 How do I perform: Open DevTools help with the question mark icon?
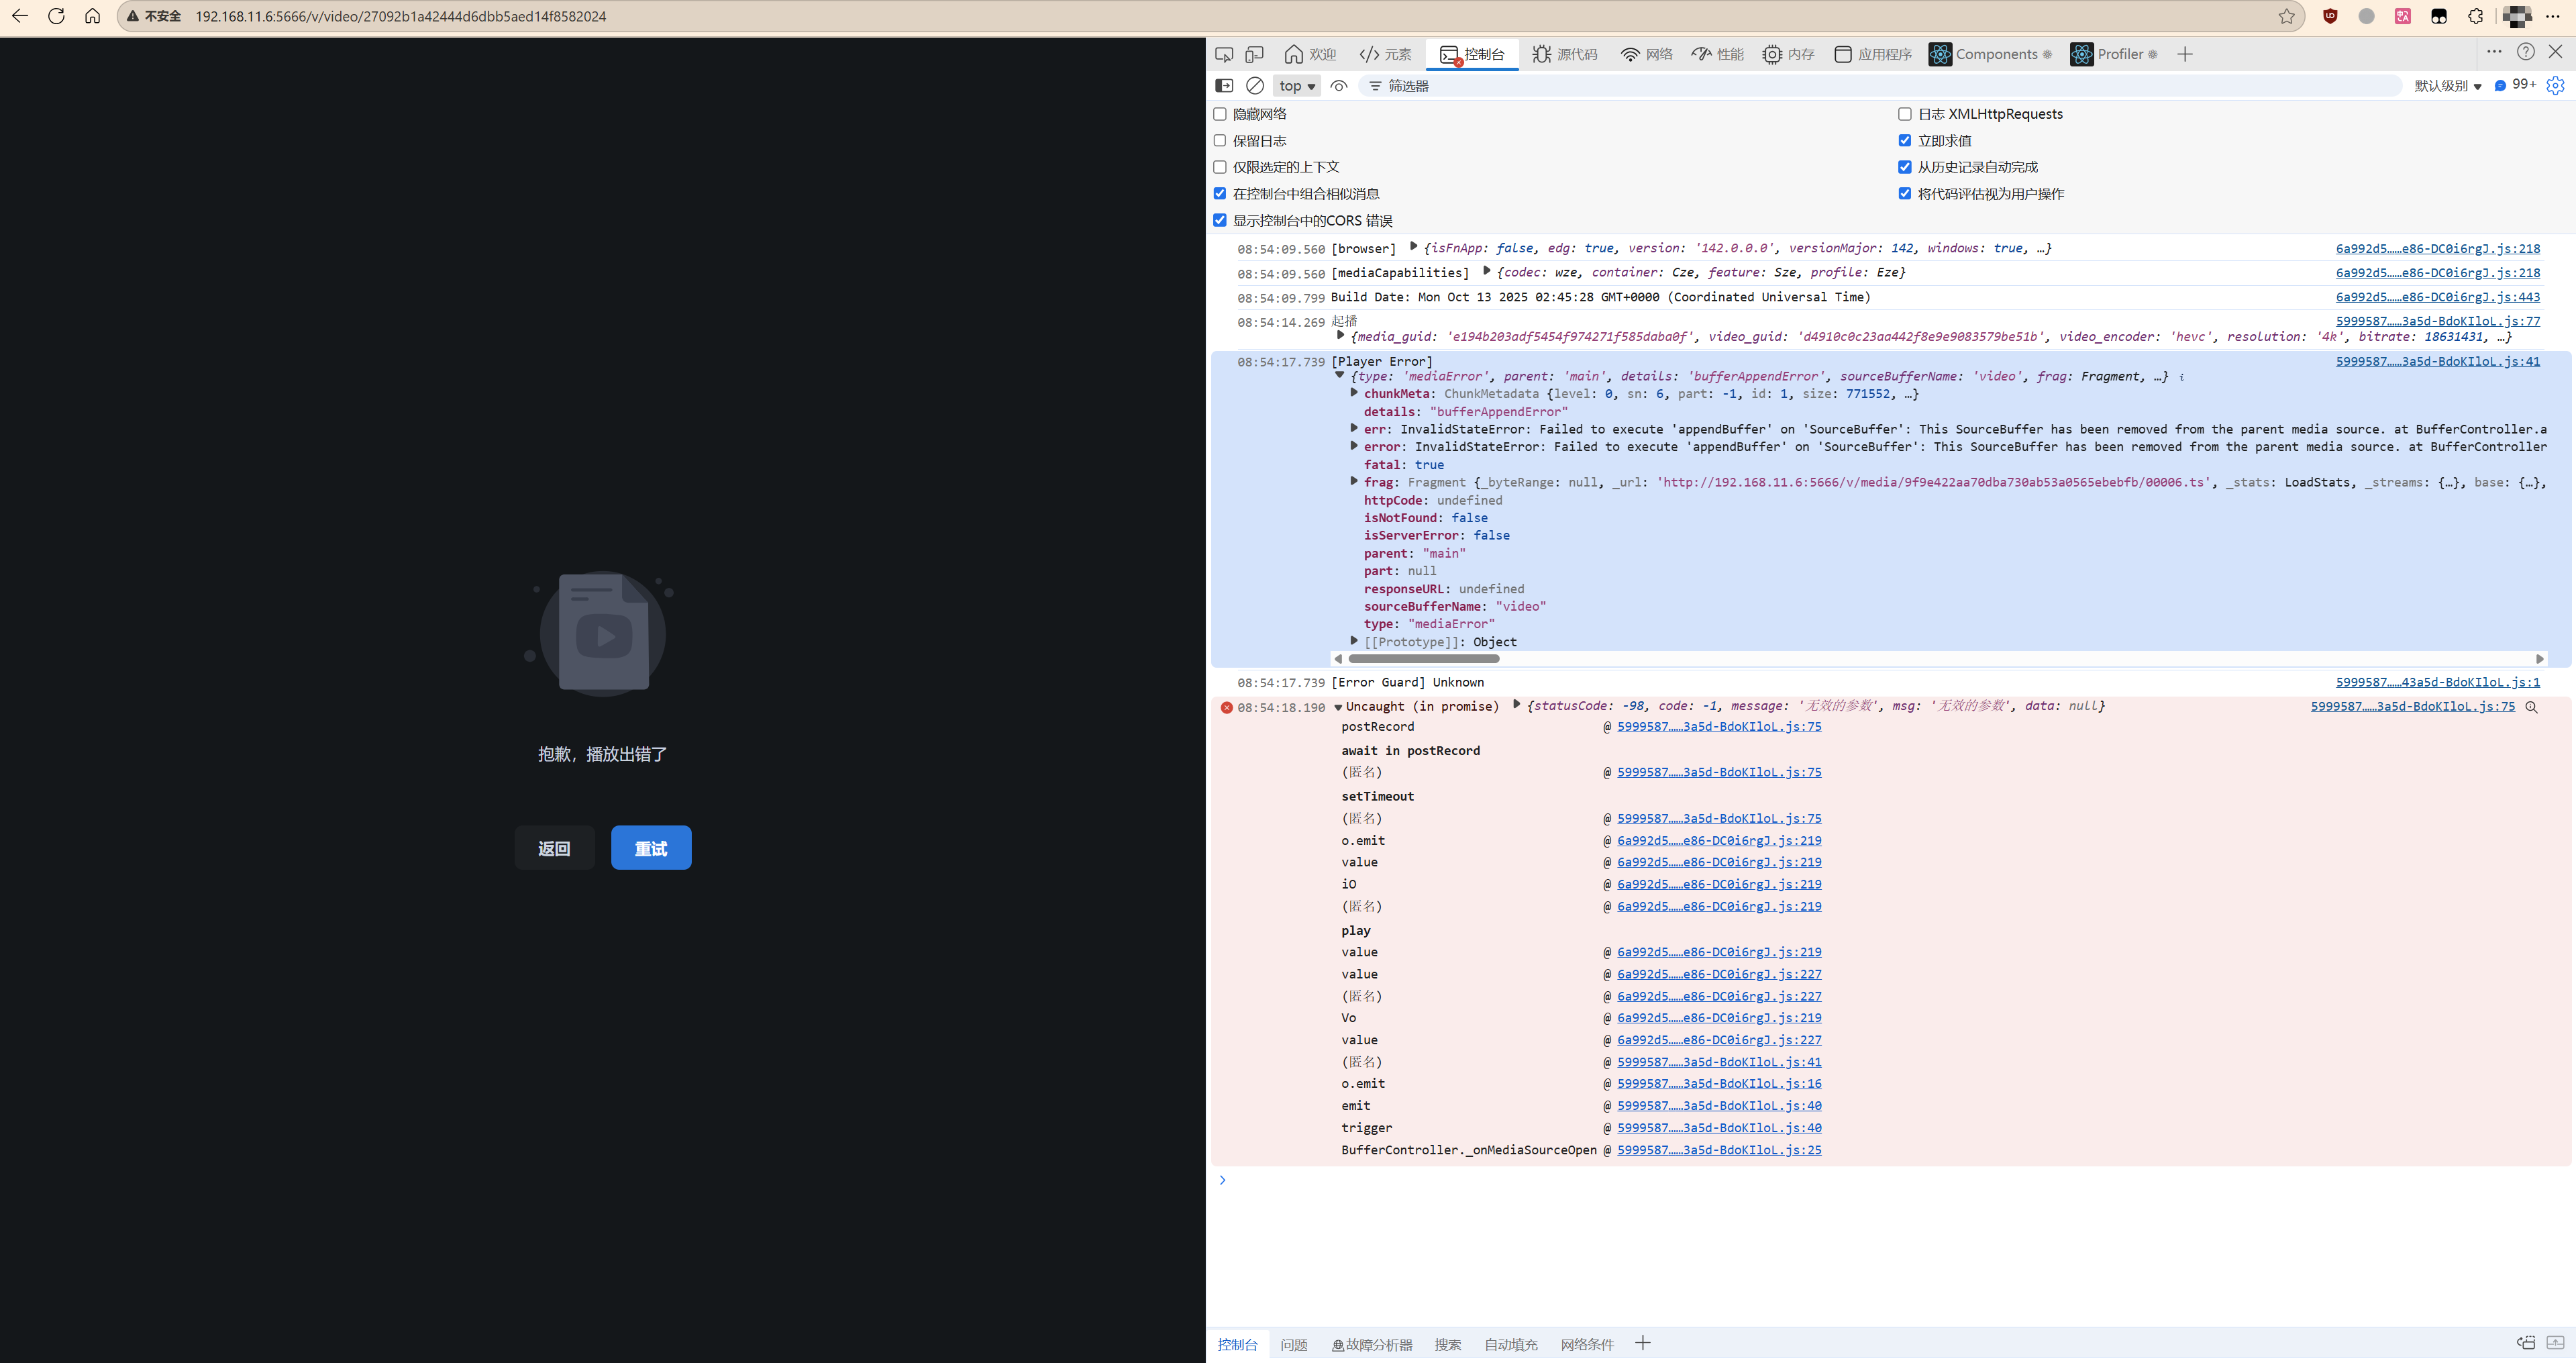[x=2526, y=51]
